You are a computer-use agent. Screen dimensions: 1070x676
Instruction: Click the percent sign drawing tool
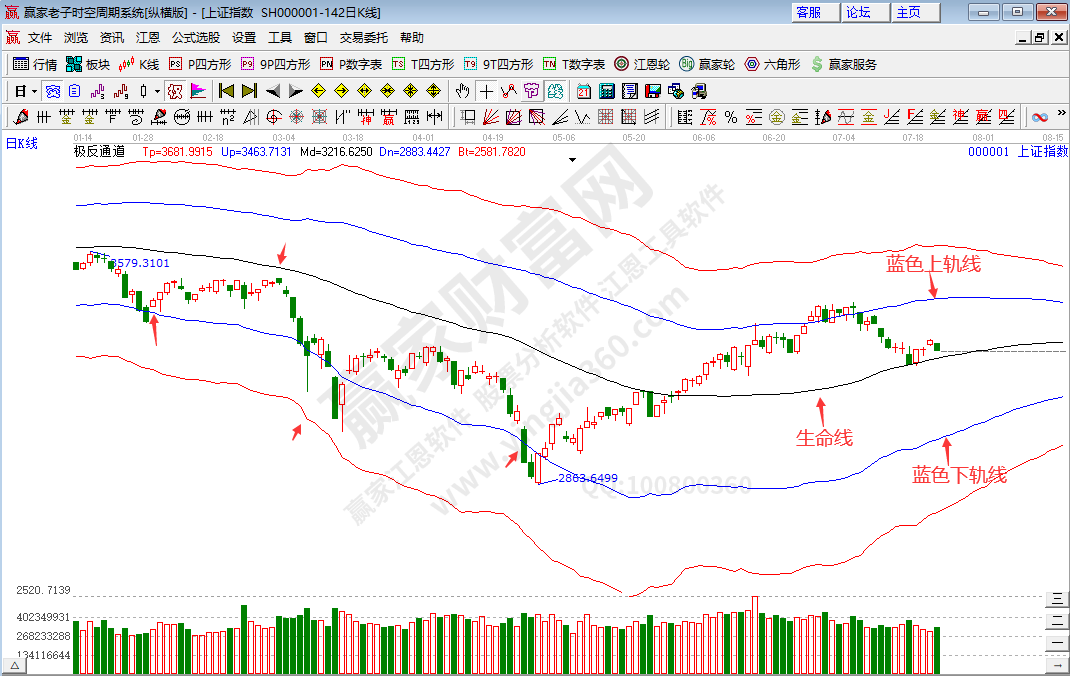(x=731, y=117)
